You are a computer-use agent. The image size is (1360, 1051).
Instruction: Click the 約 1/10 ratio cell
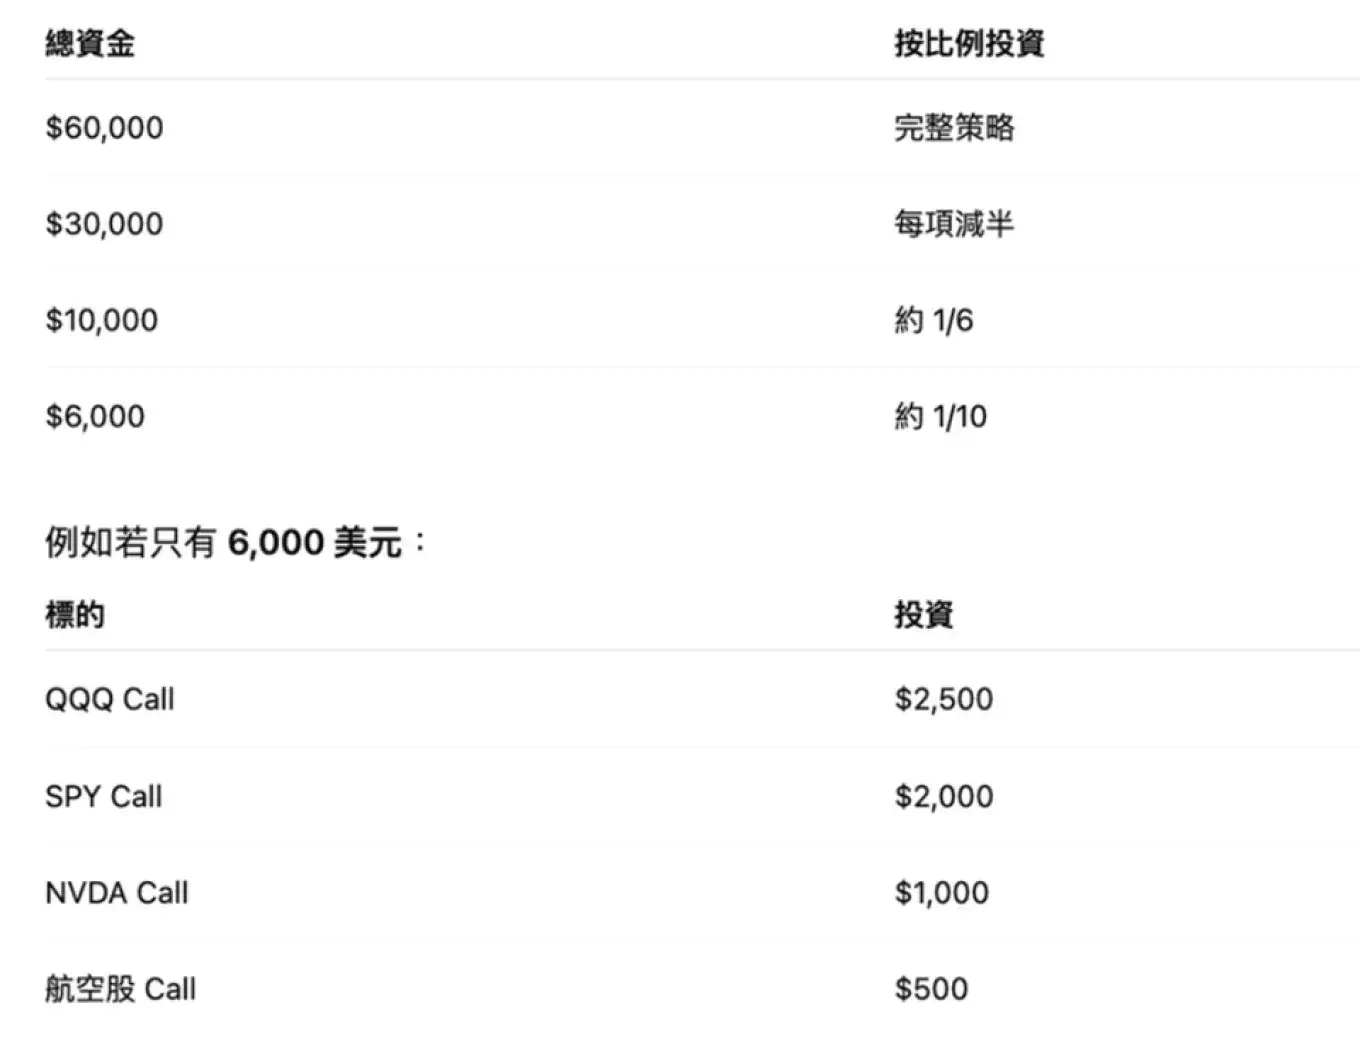[940, 416]
